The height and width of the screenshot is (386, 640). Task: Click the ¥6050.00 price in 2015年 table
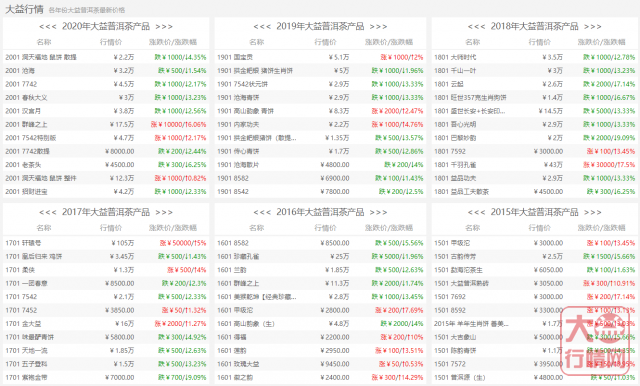pyautogui.click(x=548, y=270)
